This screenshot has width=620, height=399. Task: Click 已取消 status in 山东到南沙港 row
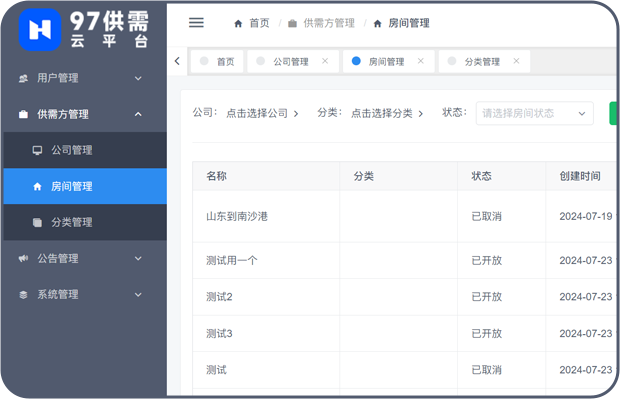pyautogui.click(x=486, y=216)
